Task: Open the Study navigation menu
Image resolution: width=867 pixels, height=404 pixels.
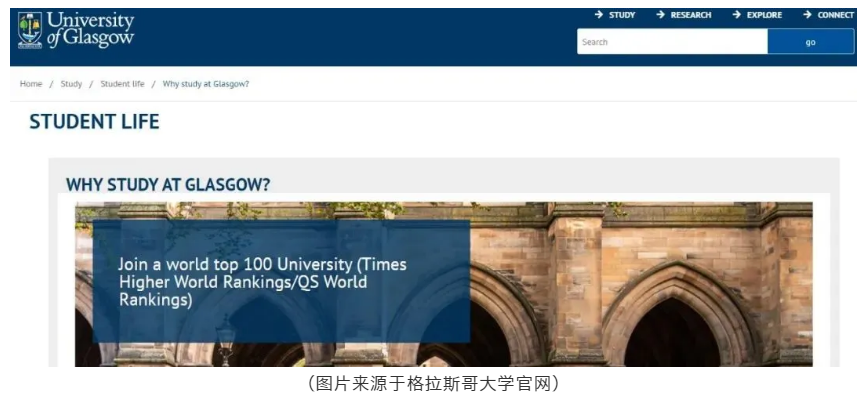Action: coord(615,15)
